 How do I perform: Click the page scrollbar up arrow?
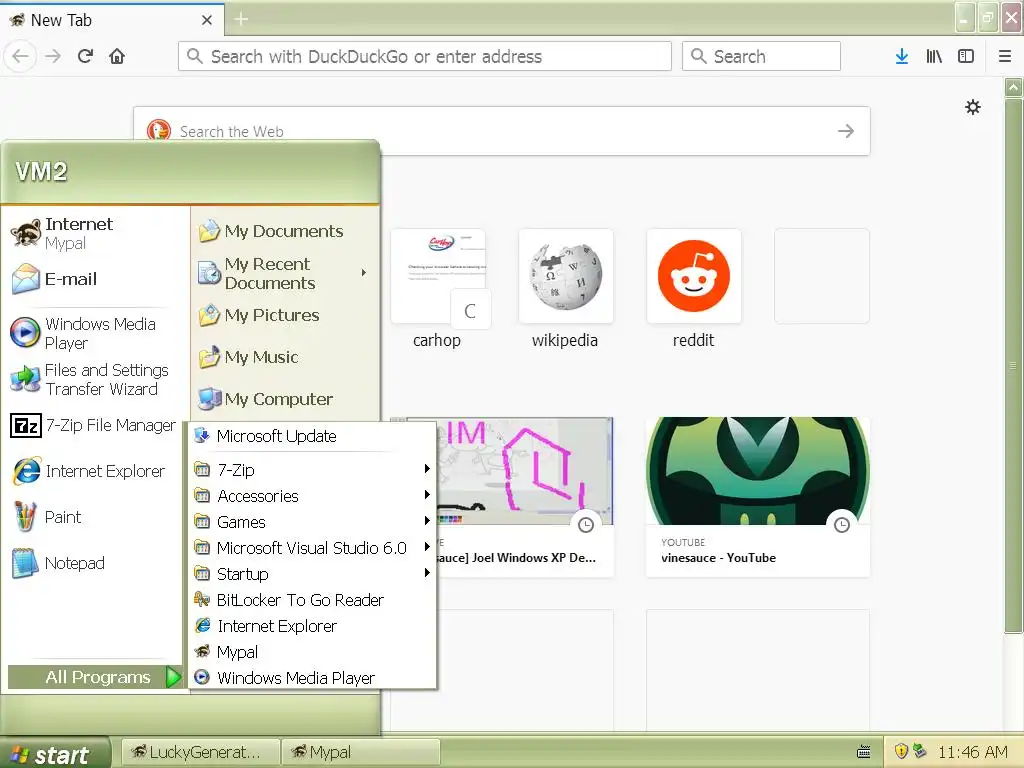coord(1013,87)
